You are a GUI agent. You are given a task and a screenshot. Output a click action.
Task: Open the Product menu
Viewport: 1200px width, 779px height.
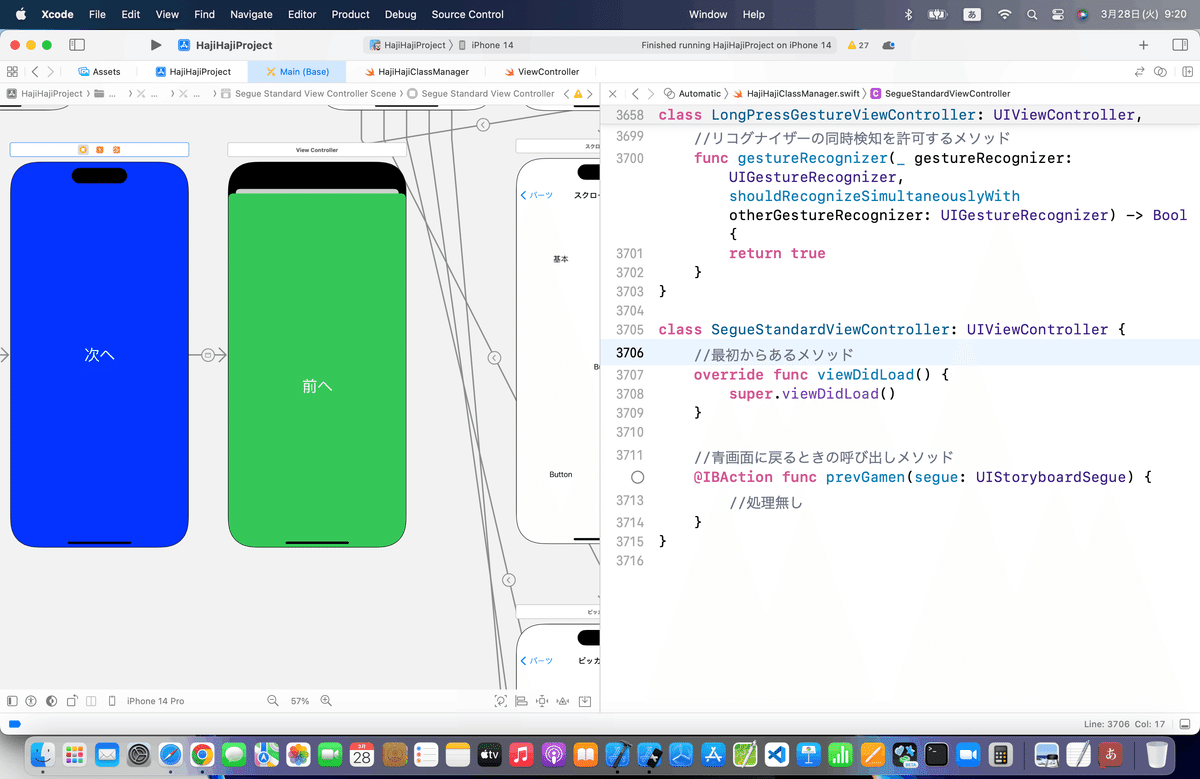pyautogui.click(x=351, y=15)
